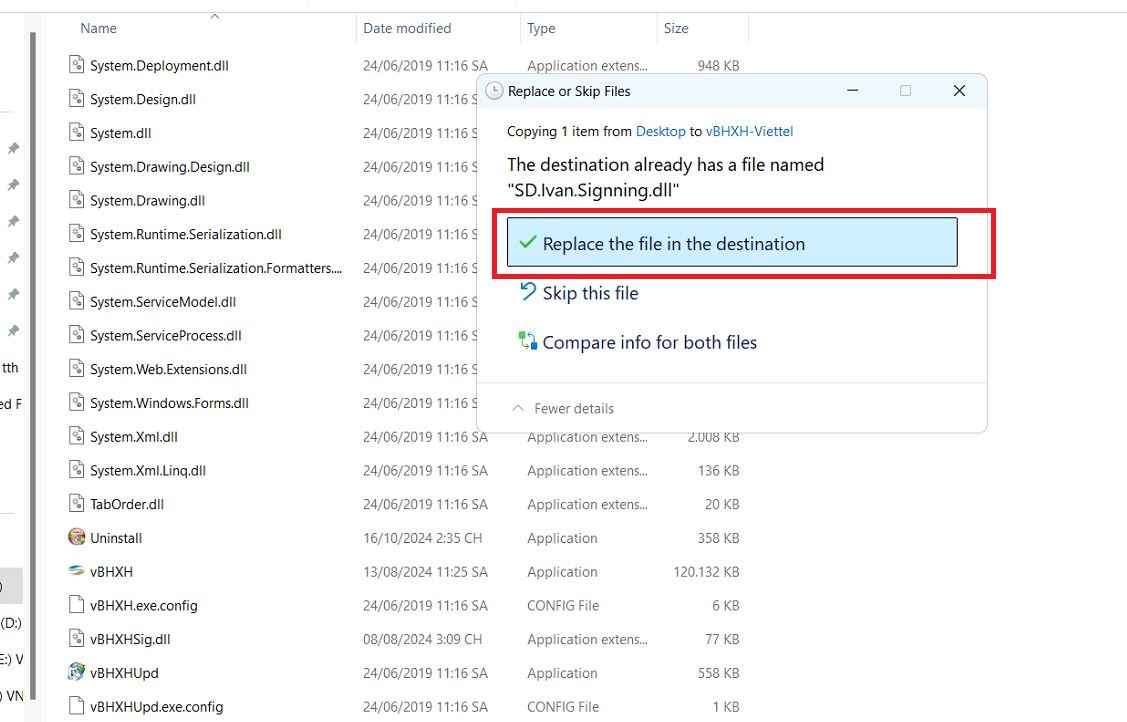Click the Skip this file arrow icon
The image size is (1127, 722).
(527, 292)
